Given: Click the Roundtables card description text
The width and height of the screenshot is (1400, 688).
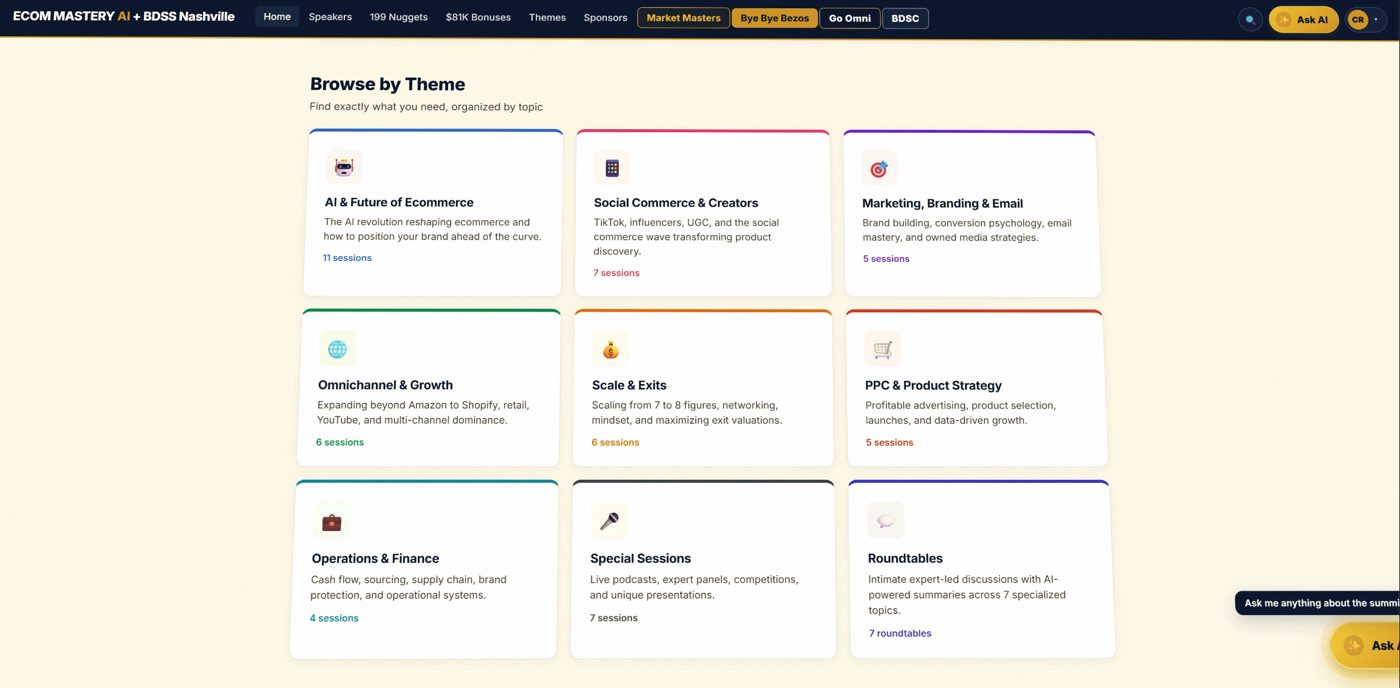Looking at the screenshot, I should tap(967, 595).
